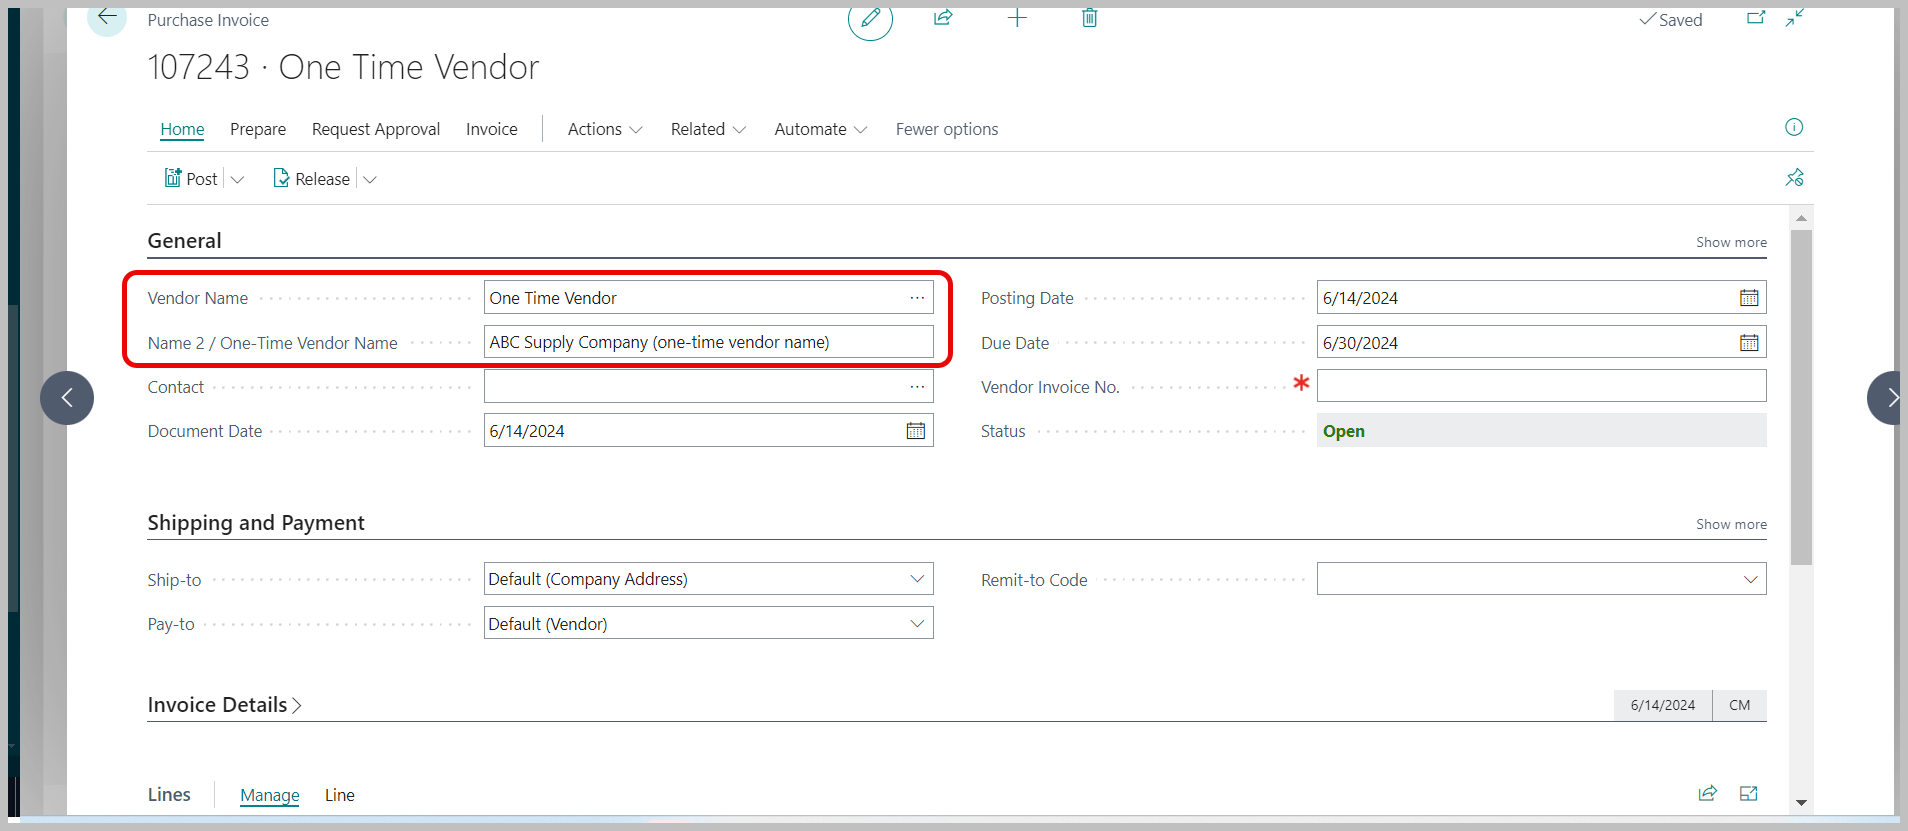Screen dimensions: 1908x831
Task: Click the share icon in Lines section
Action: pos(1708,793)
